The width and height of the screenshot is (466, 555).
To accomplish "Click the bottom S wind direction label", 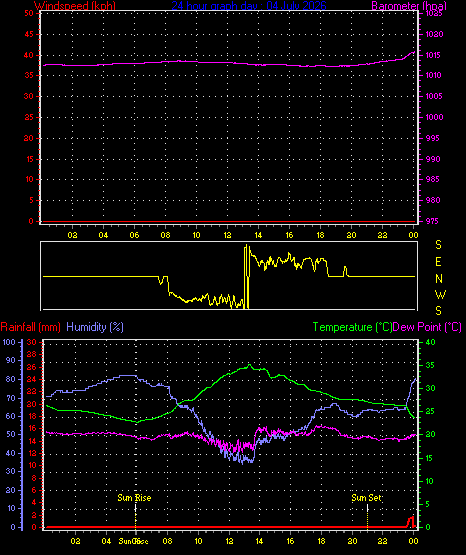I will pos(438,311).
